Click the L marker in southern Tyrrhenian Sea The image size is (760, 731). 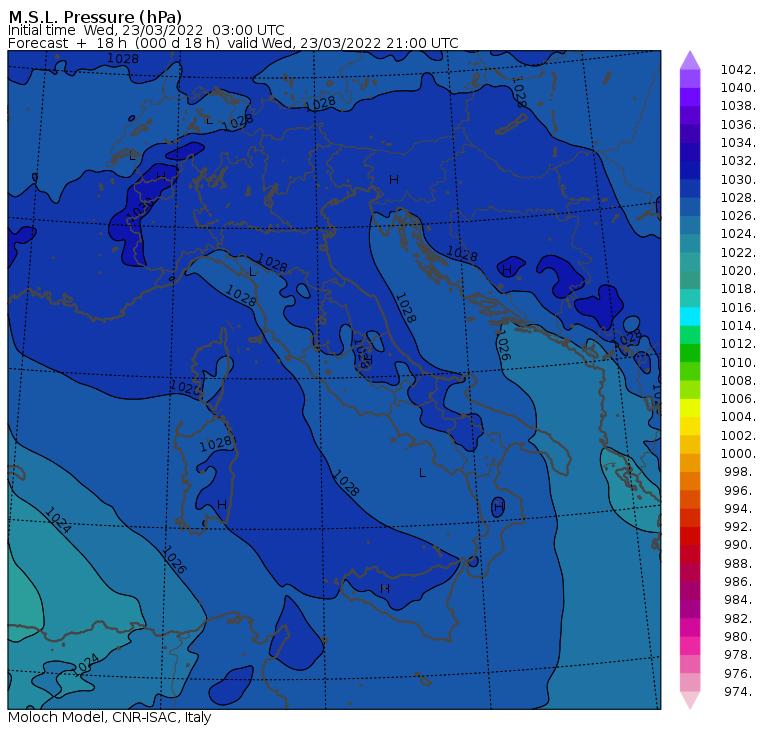tap(423, 473)
